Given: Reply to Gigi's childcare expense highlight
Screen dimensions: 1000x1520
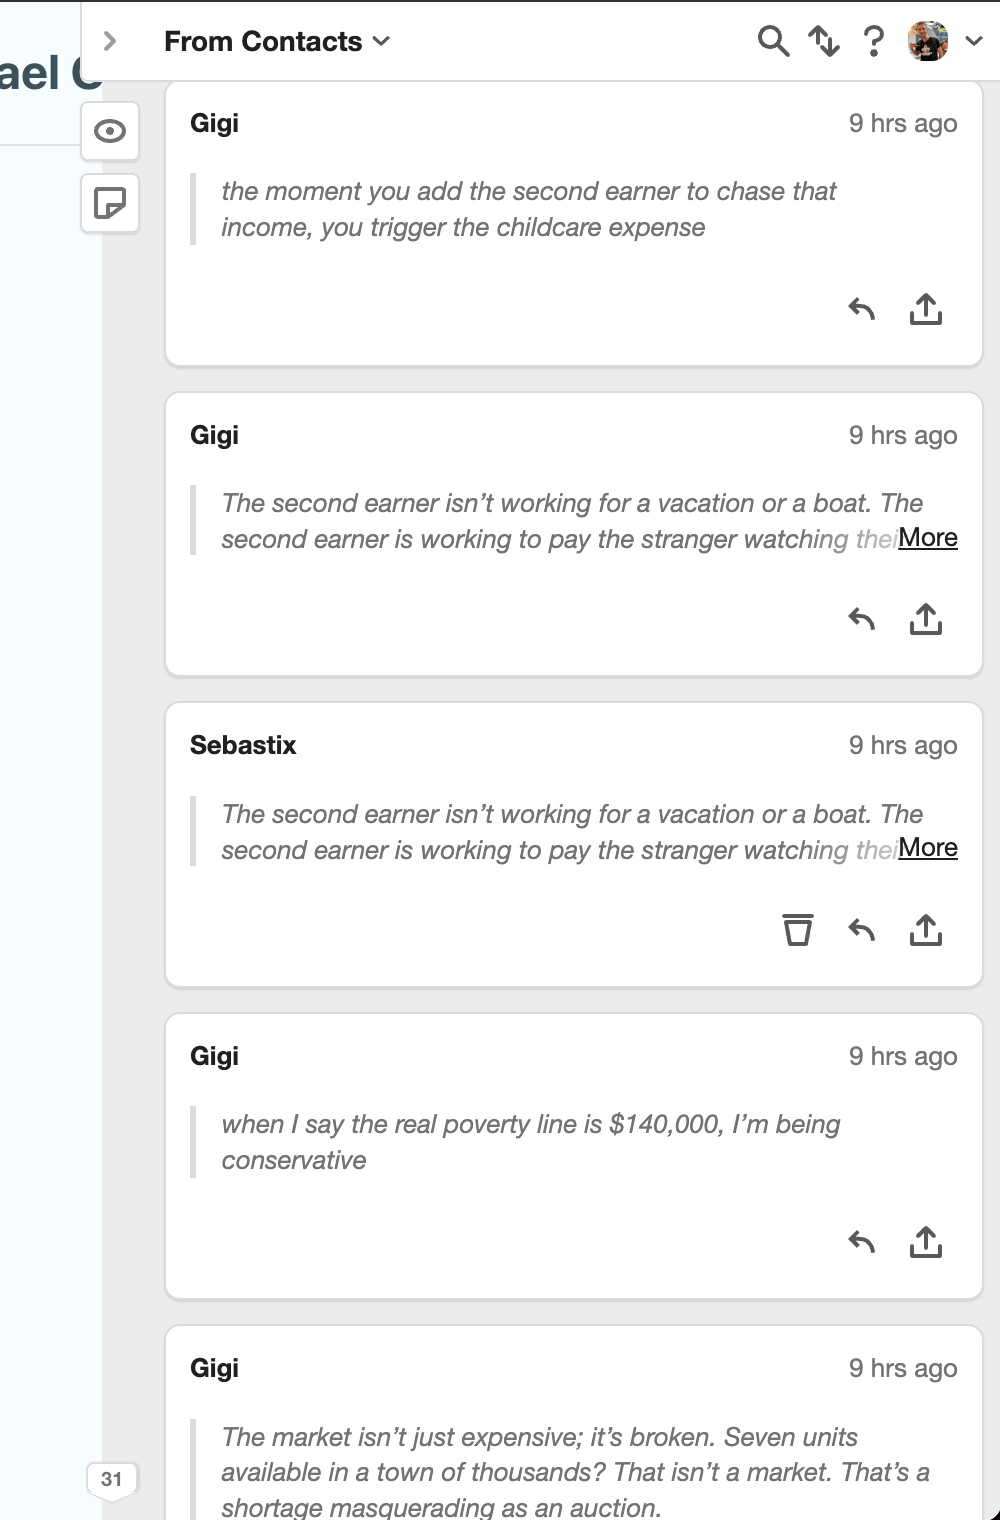Looking at the screenshot, I should click(x=861, y=309).
